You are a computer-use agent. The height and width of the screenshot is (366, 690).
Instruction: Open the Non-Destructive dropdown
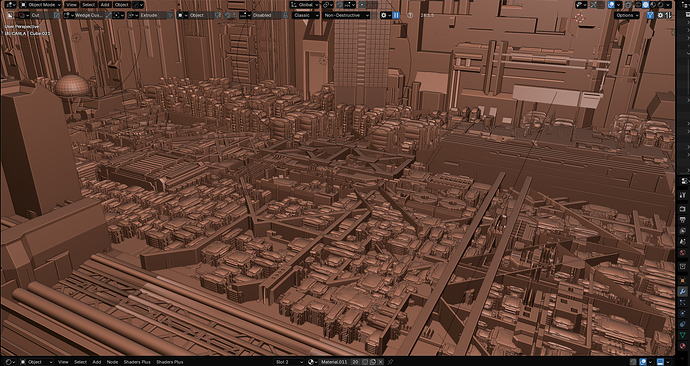(346, 15)
